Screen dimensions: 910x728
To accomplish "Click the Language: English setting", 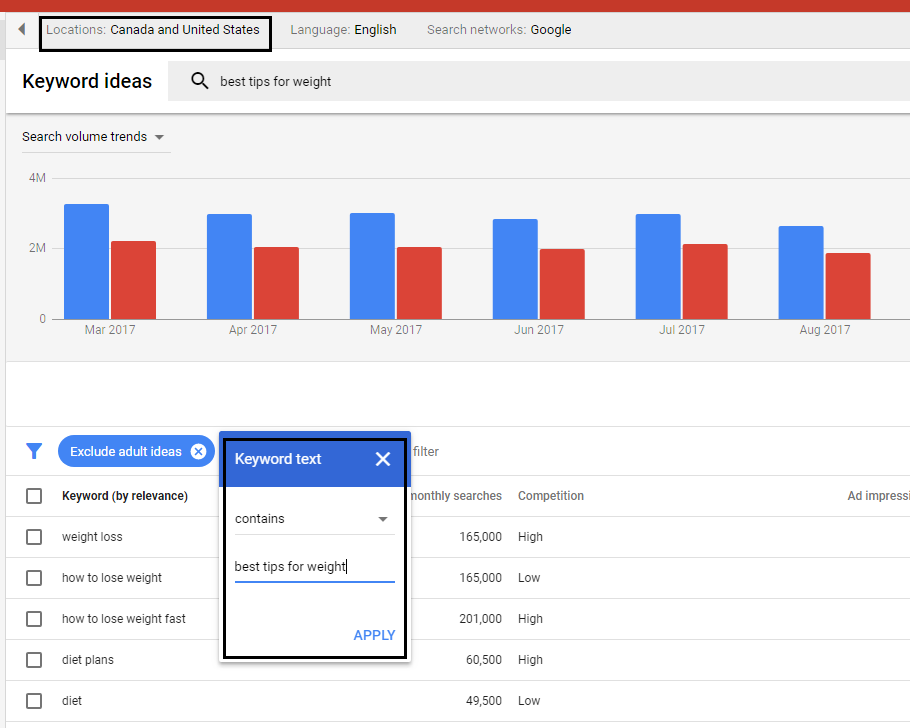I will pyautogui.click(x=343, y=30).
